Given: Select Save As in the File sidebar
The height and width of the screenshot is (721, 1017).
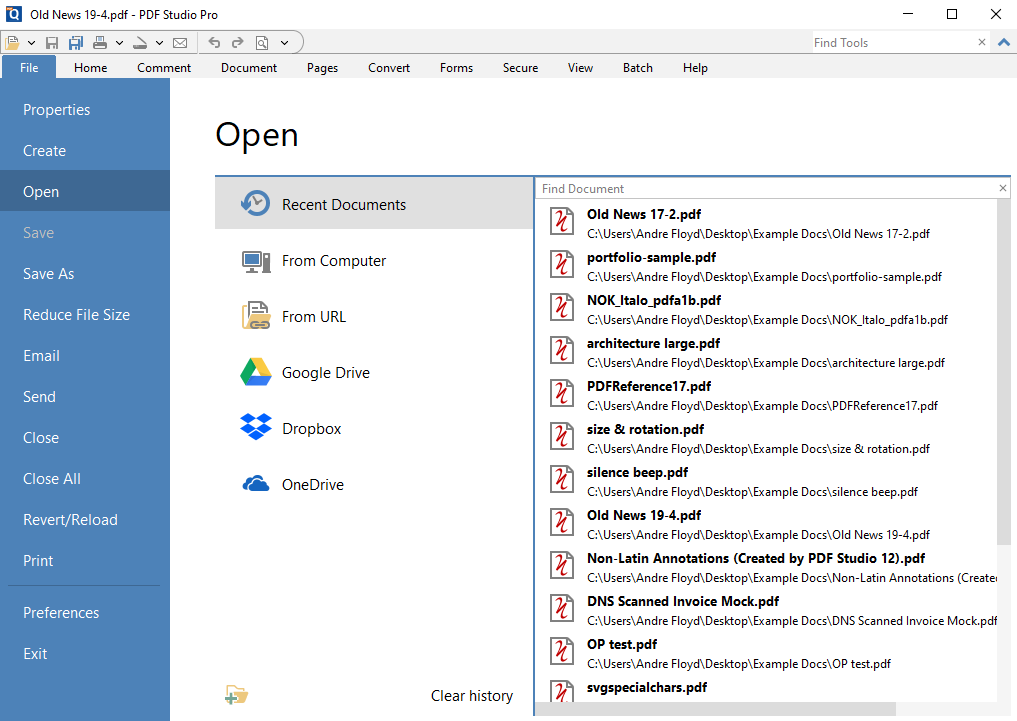Looking at the screenshot, I should point(85,274).
